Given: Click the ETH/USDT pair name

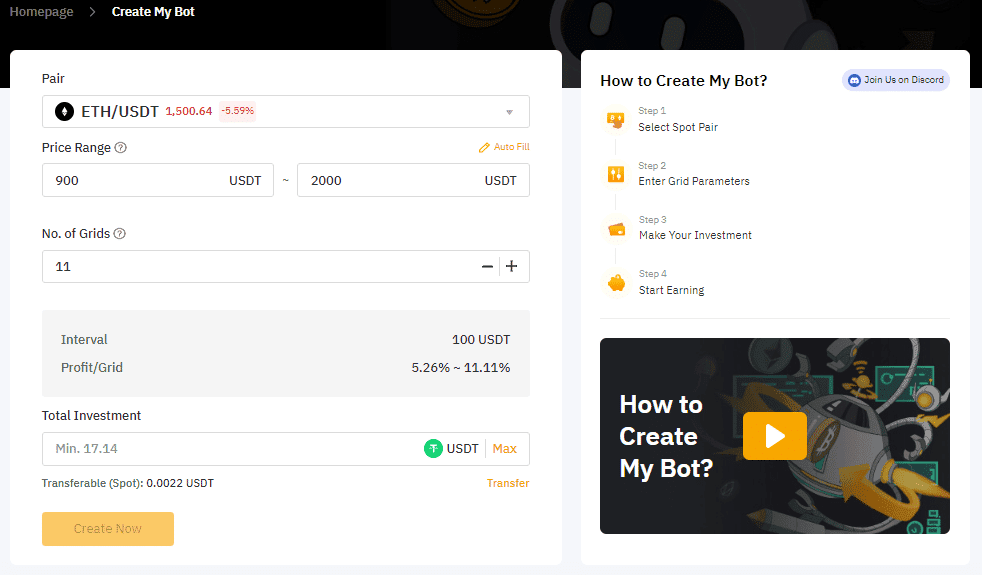Looking at the screenshot, I should pos(120,111).
